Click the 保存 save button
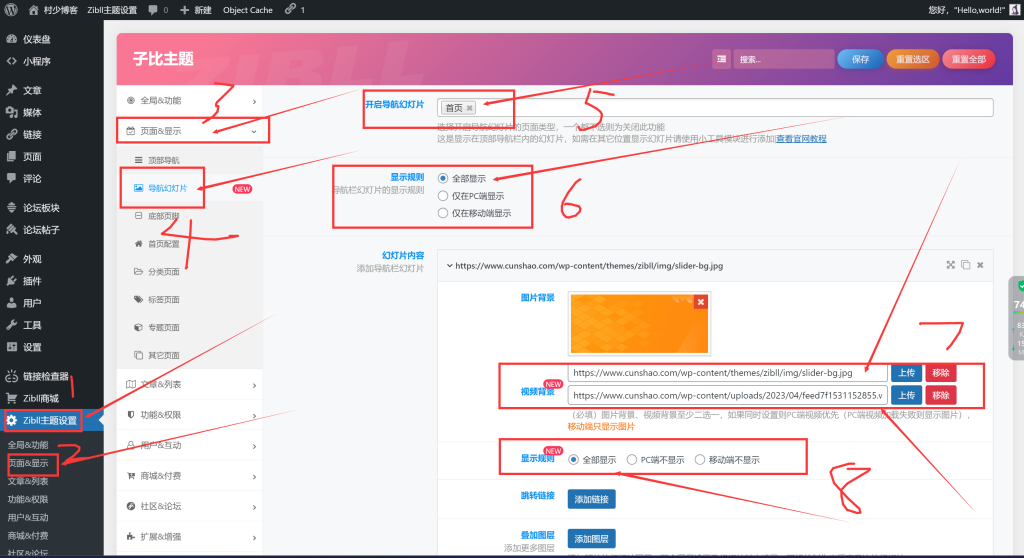 coord(860,59)
